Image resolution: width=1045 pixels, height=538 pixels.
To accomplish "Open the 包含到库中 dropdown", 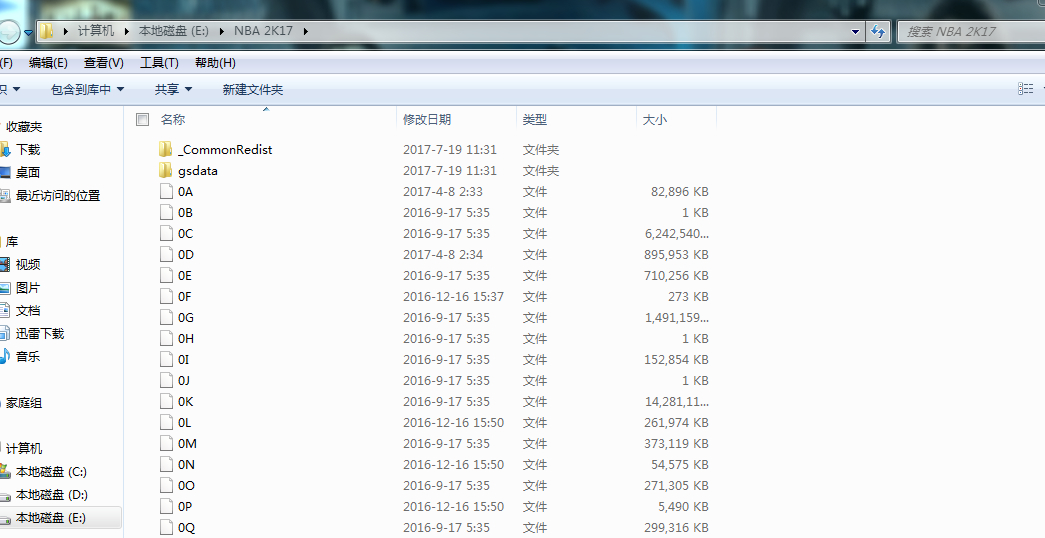I will 87,89.
